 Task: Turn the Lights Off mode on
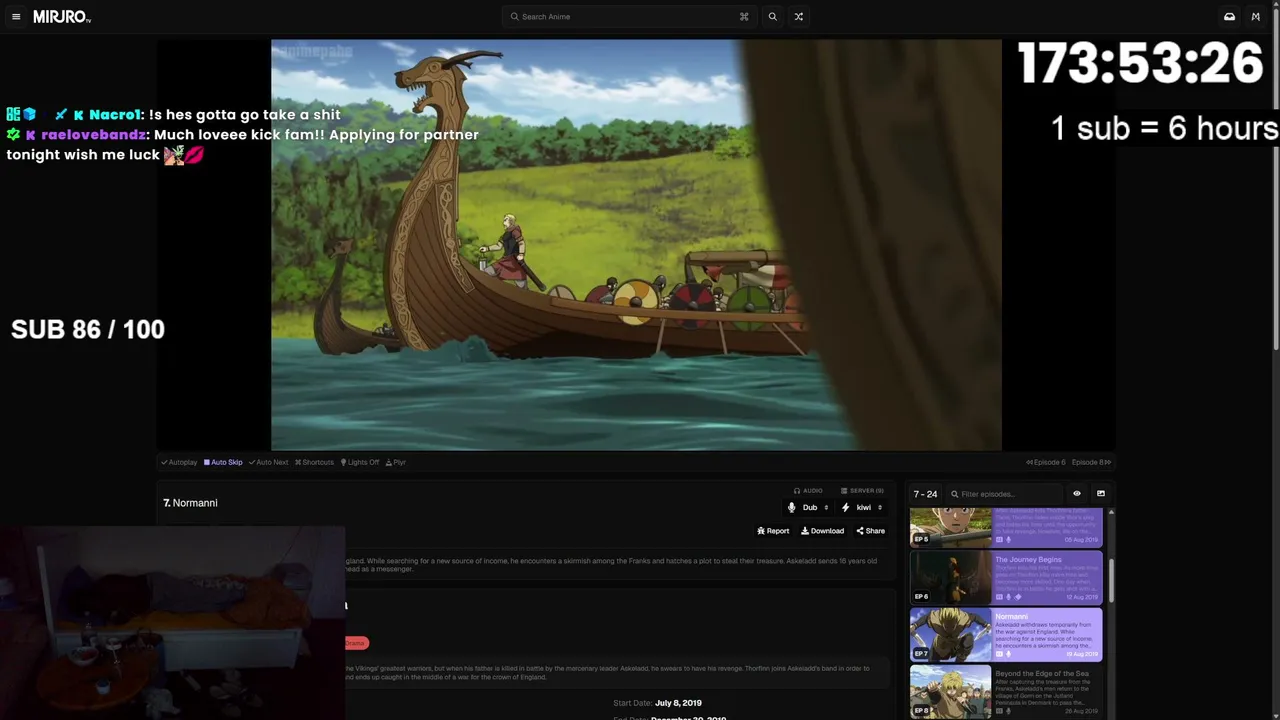[360, 462]
